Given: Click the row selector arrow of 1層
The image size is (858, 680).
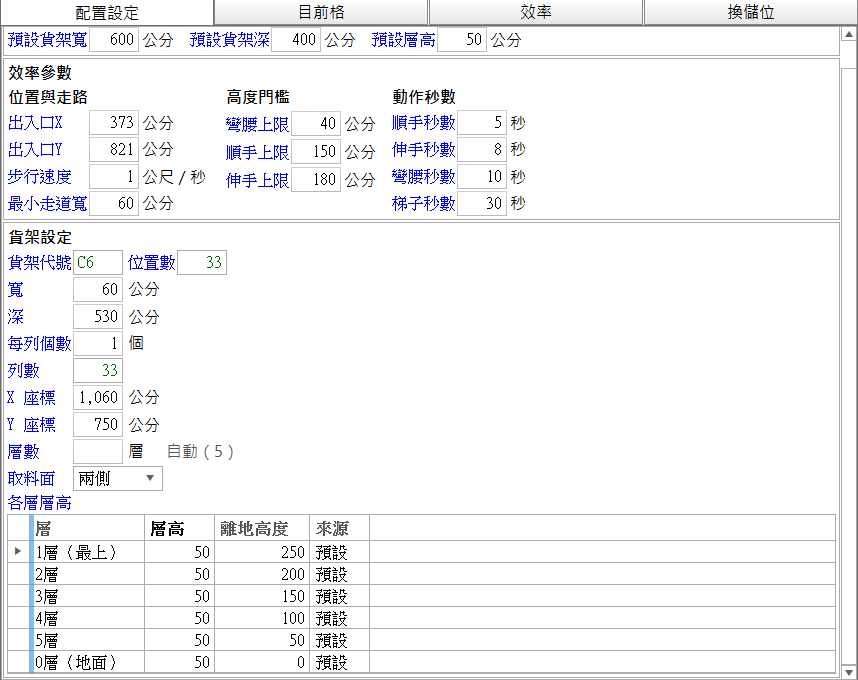Looking at the screenshot, I should (x=19, y=551).
